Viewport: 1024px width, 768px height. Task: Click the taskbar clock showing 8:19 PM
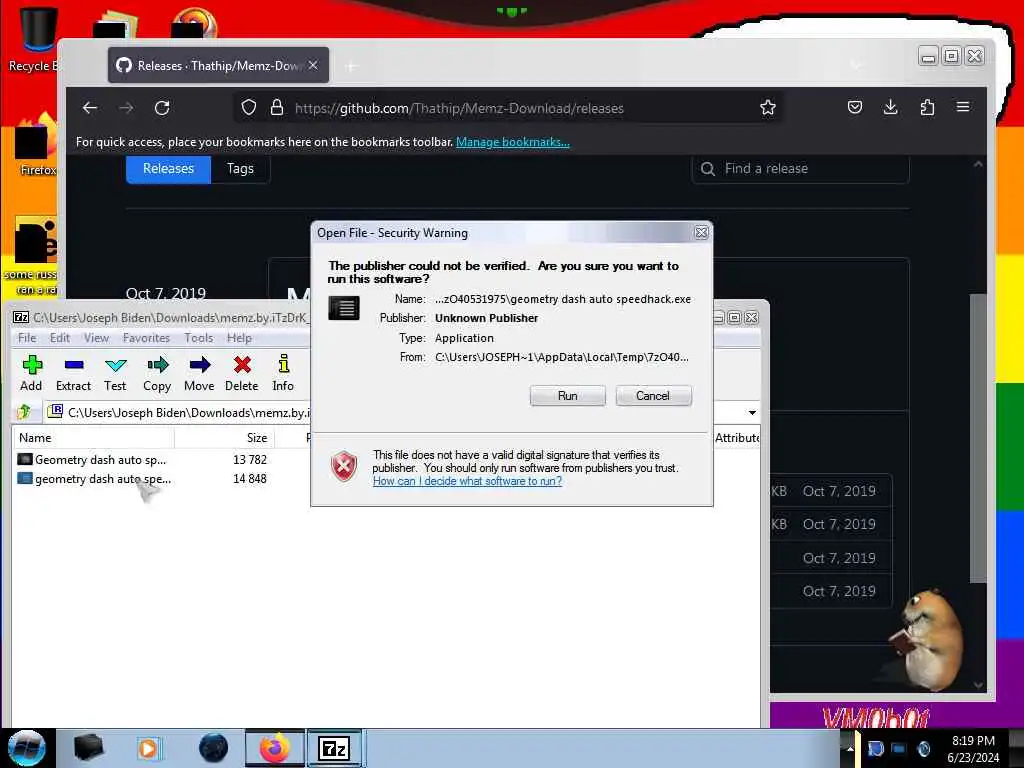pyautogui.click(x=973, y=749)
